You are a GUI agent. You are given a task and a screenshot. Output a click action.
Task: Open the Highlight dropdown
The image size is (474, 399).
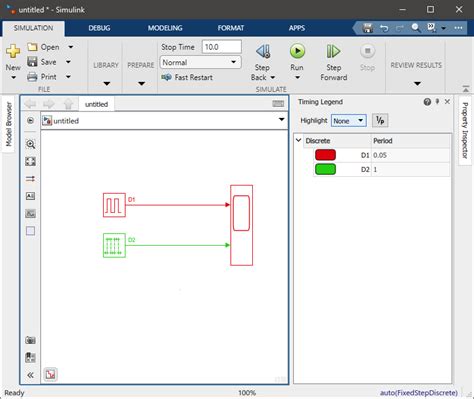click(349, 121)
